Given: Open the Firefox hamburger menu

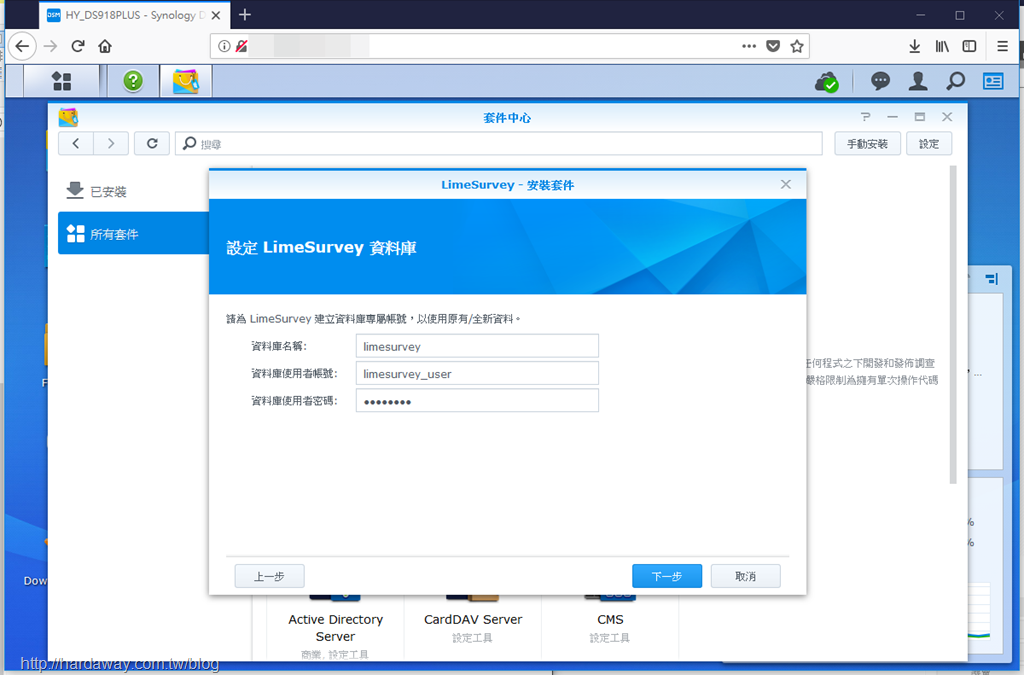Looking at the screenshot, I should click(x=1002, y=46).
